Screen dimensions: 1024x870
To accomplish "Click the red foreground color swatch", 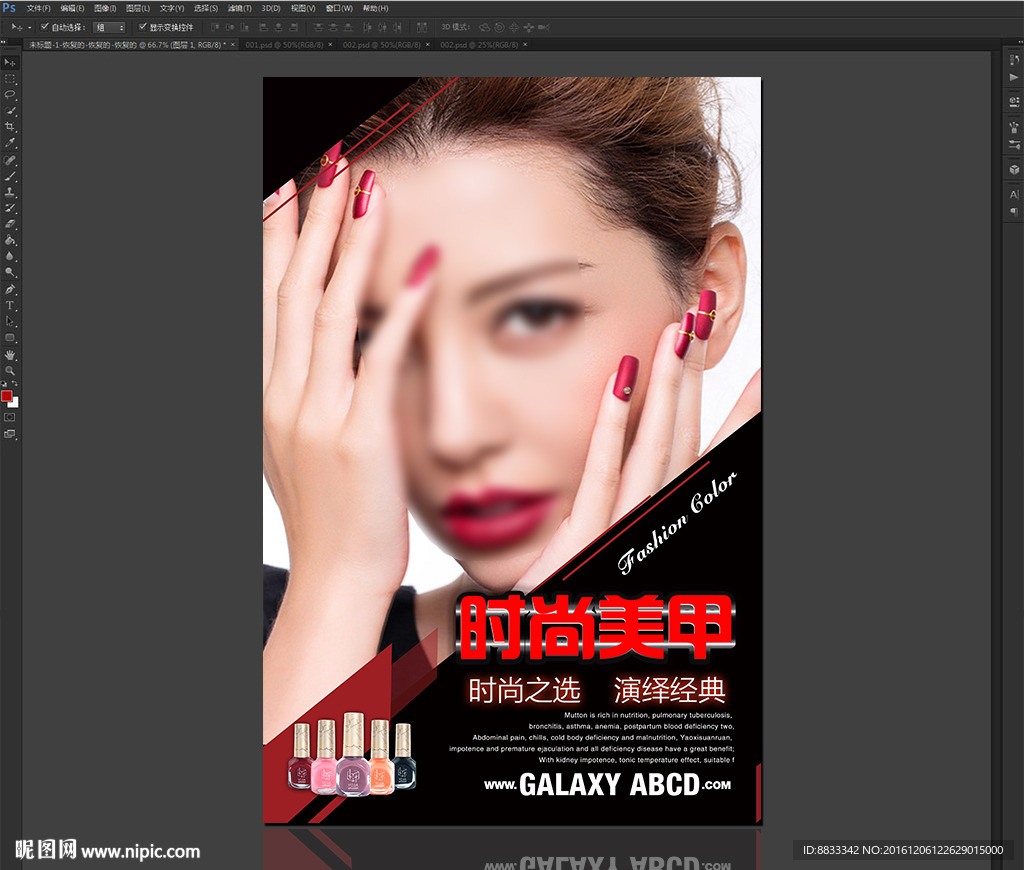I will coord(7,396).
